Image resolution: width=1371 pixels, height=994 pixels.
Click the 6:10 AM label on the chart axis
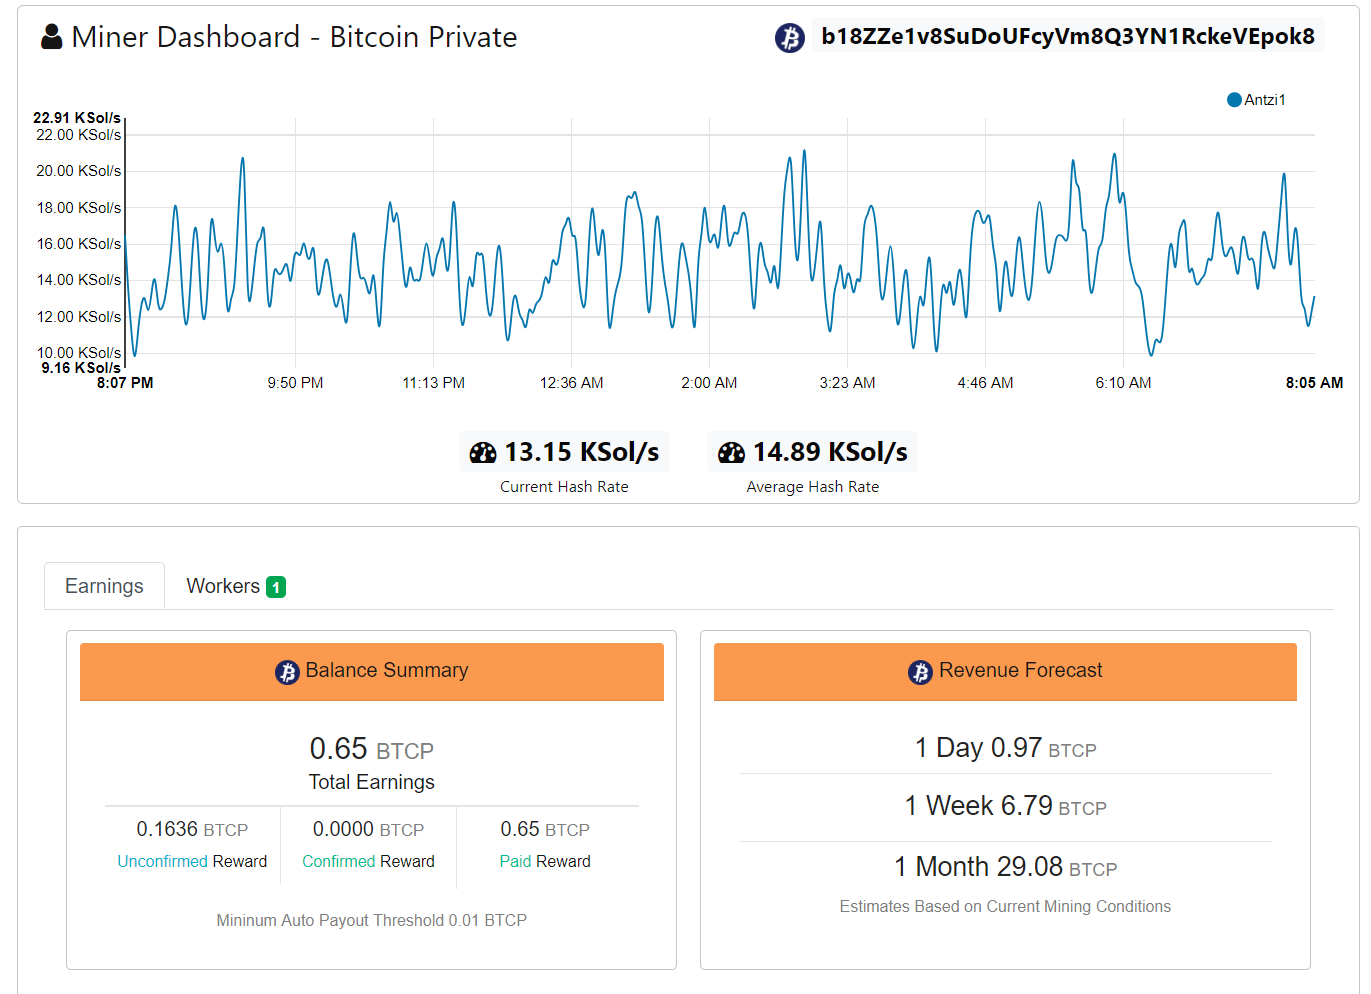[1123, 383]
